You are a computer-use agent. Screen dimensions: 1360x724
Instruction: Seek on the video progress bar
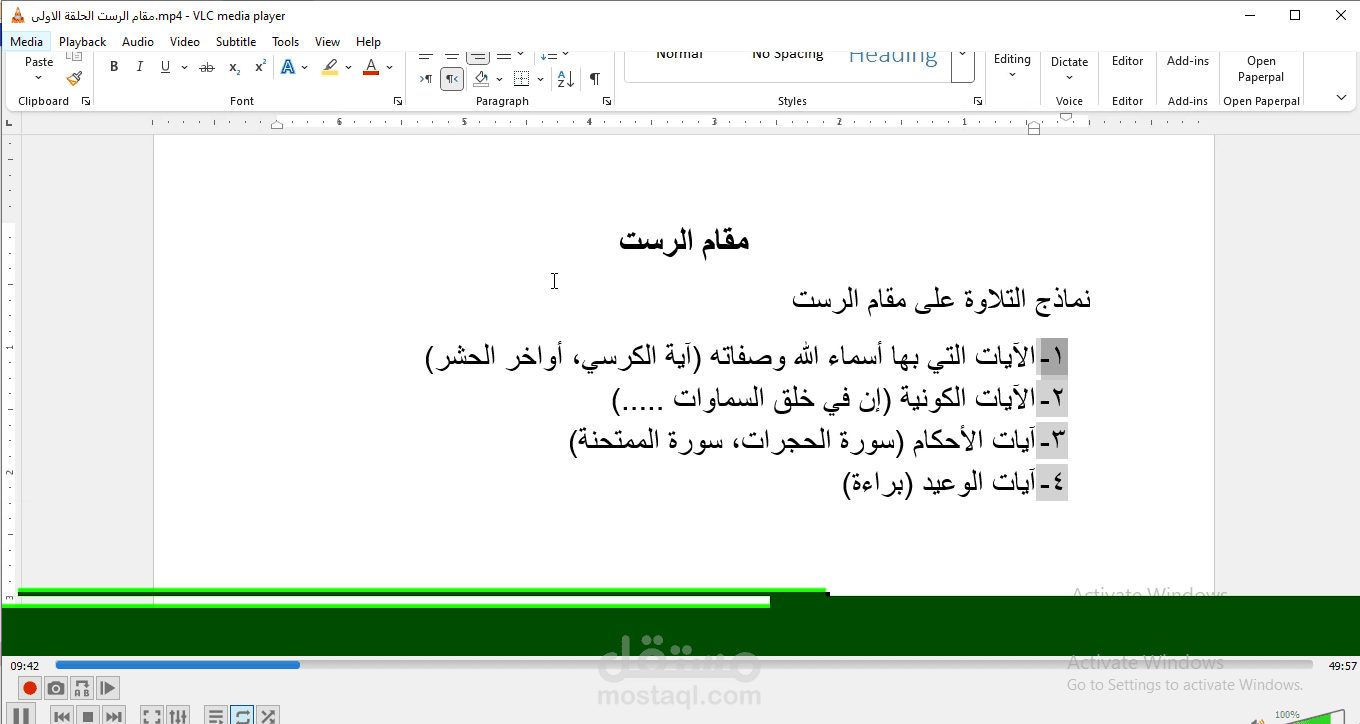684,665
